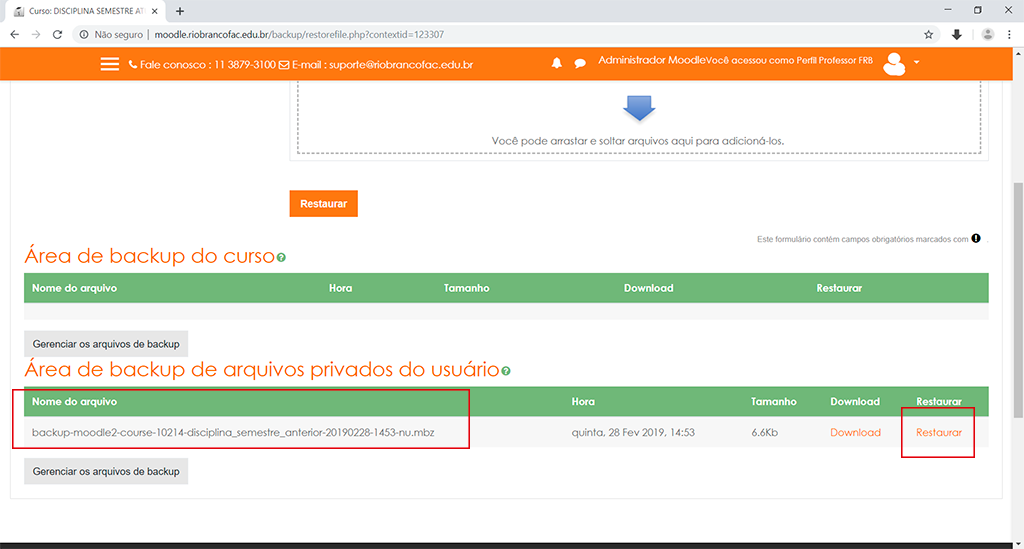The height and width of the screenshot is (549, 1024).
Task: Click the support email suporte@riobrancofac.edu.br
Action: click(x=401, y=65)
